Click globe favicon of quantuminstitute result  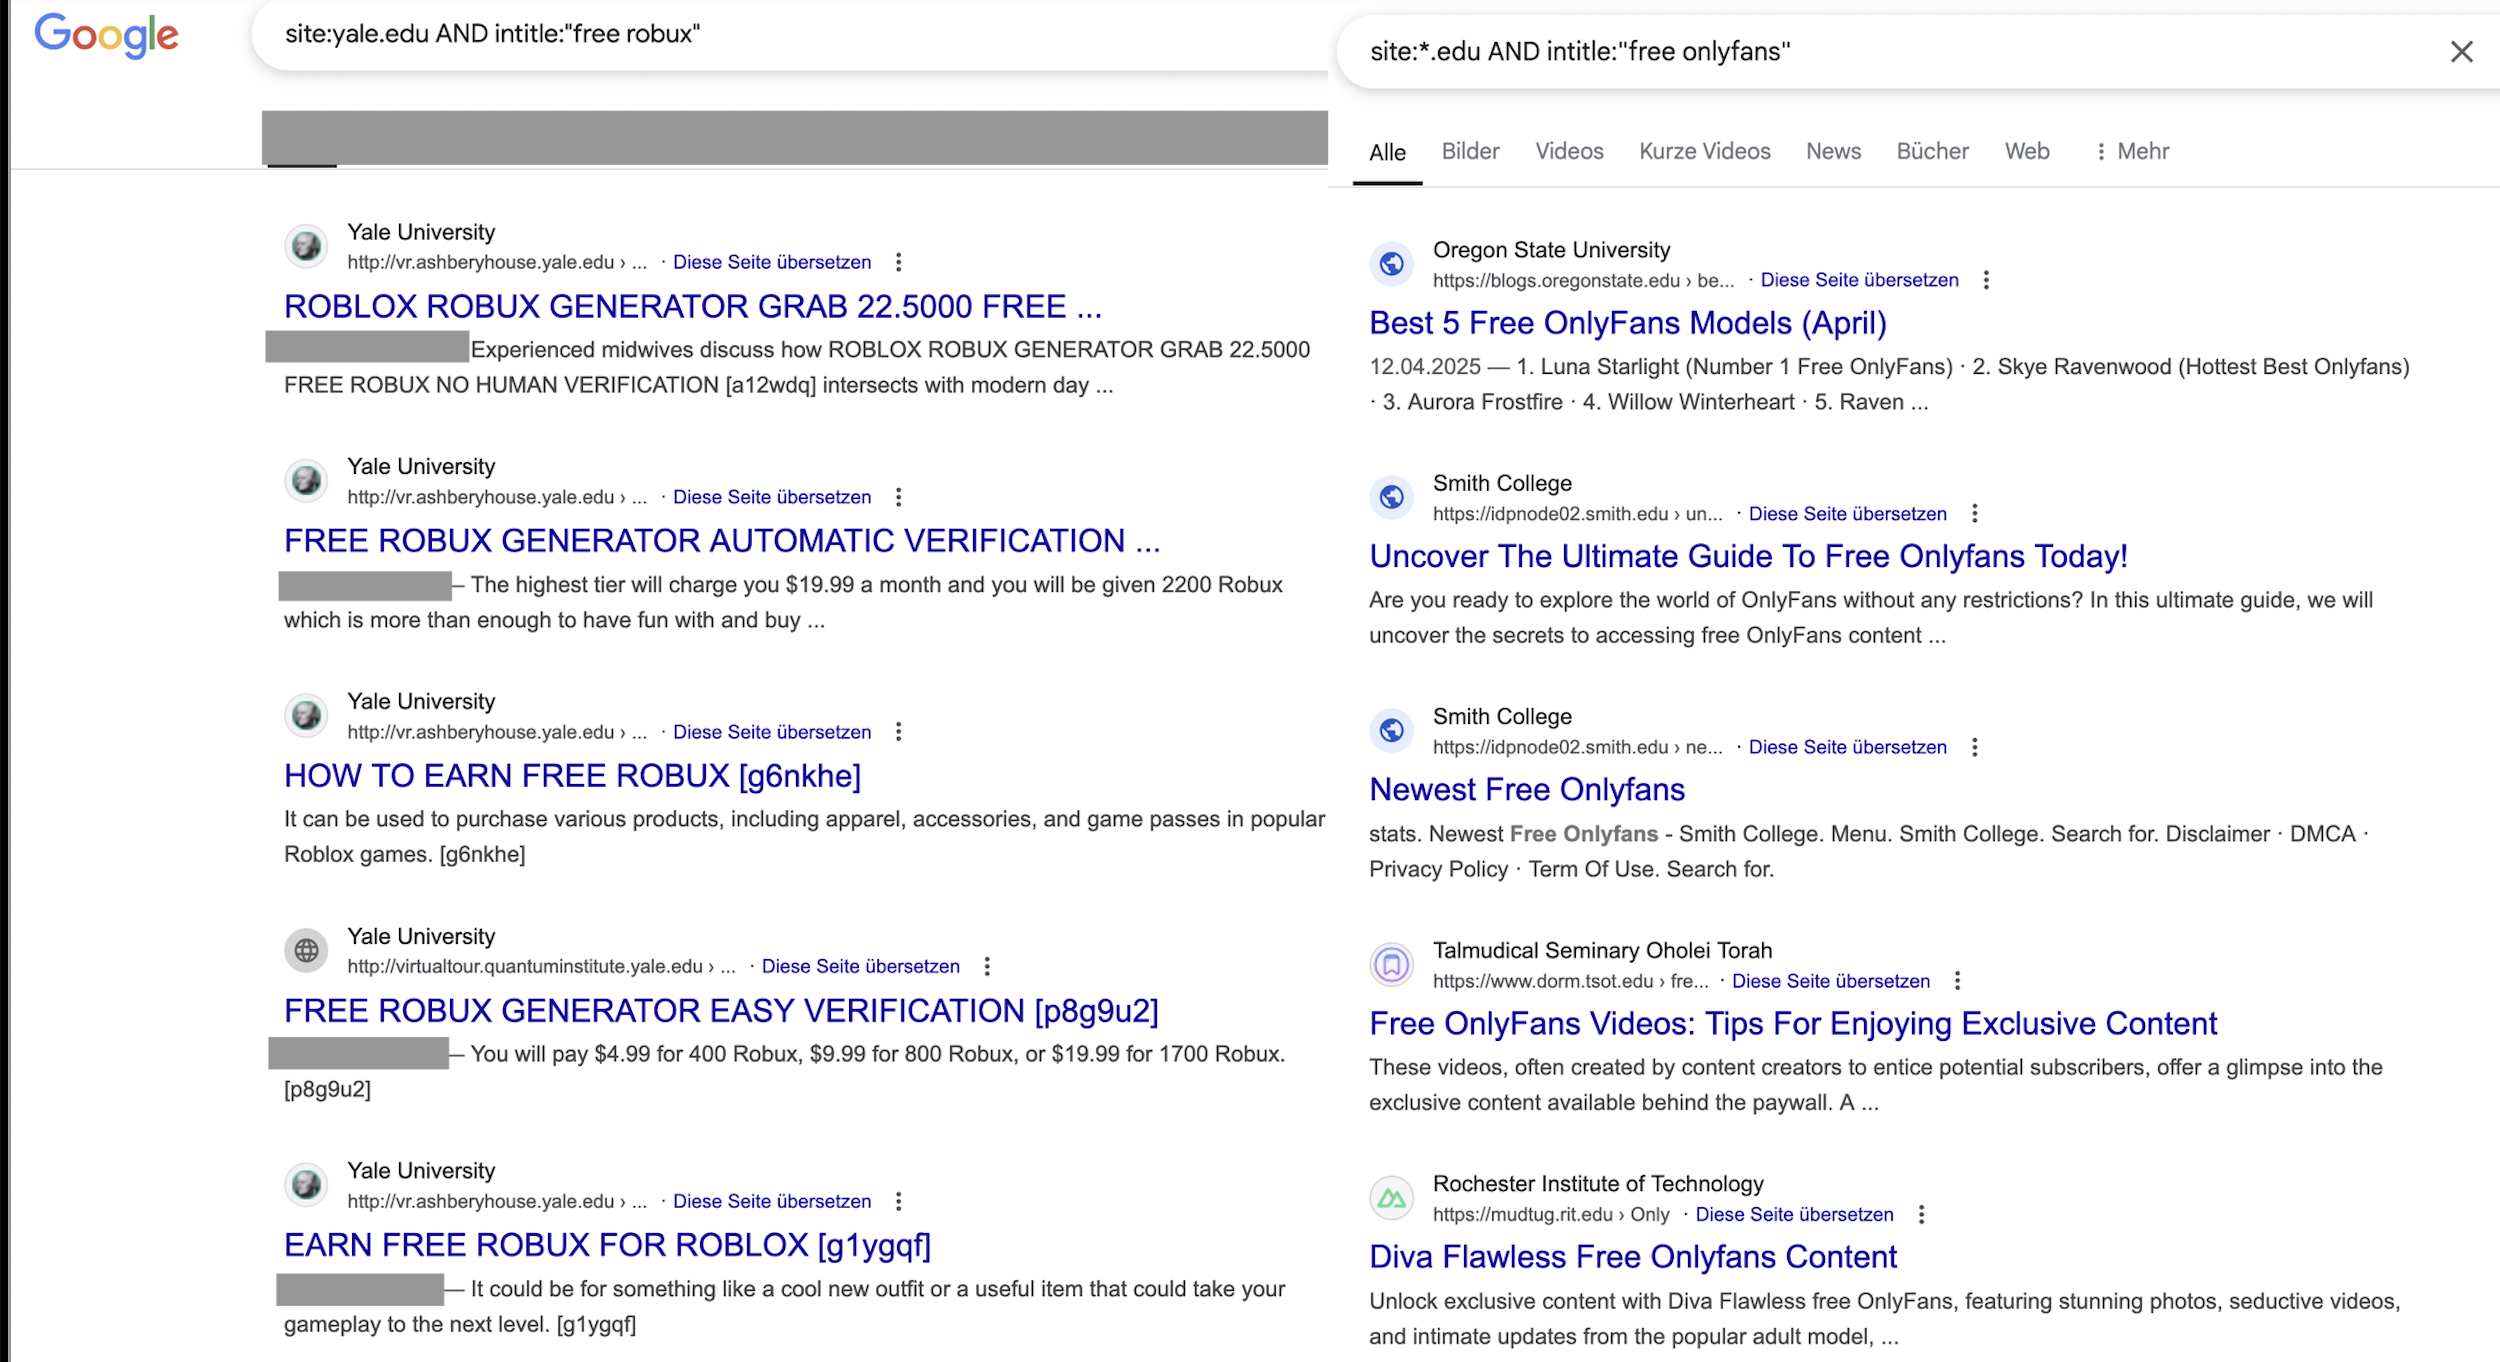(306, 950)
